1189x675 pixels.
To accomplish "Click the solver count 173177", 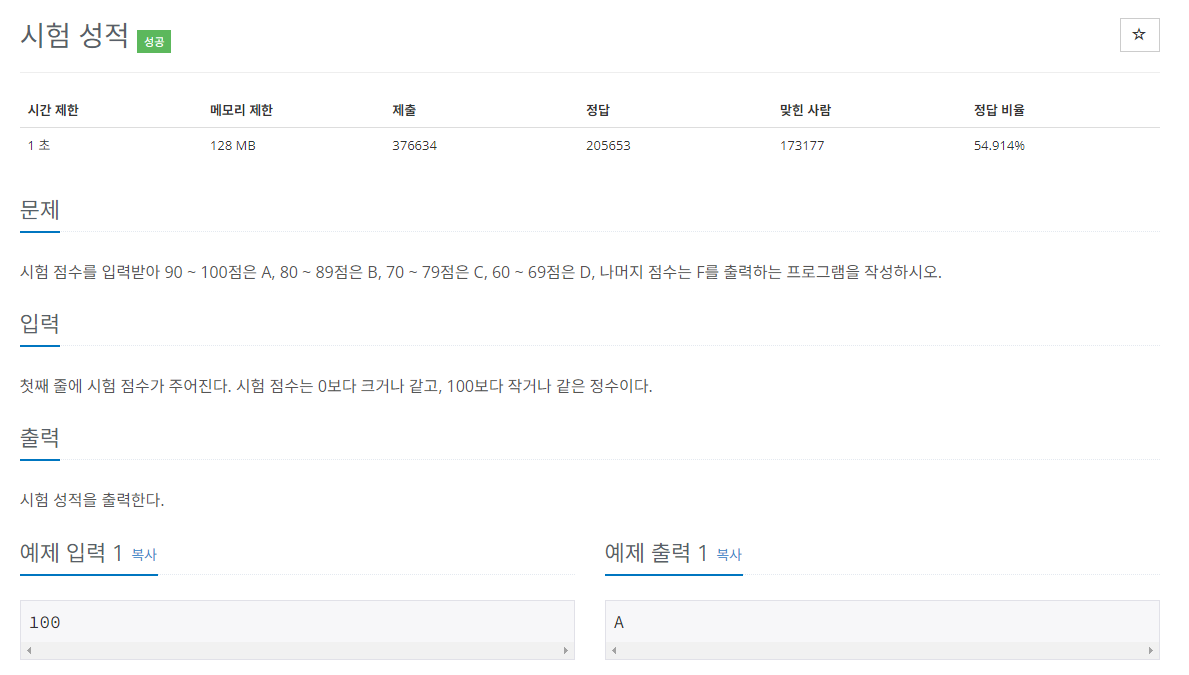I will (802, 146).
